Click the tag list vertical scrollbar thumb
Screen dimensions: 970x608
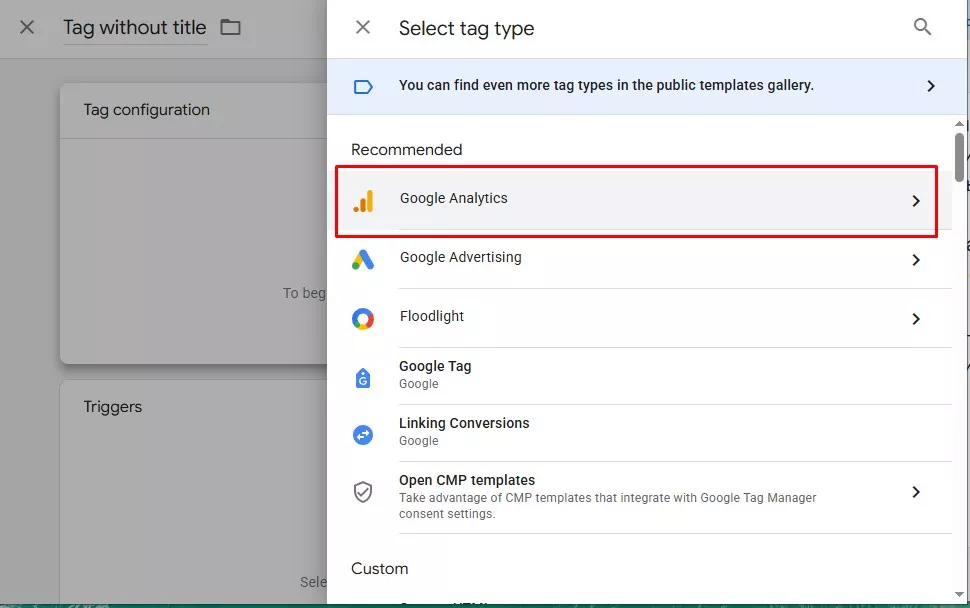pyautogui.click(x=959, y=158)
